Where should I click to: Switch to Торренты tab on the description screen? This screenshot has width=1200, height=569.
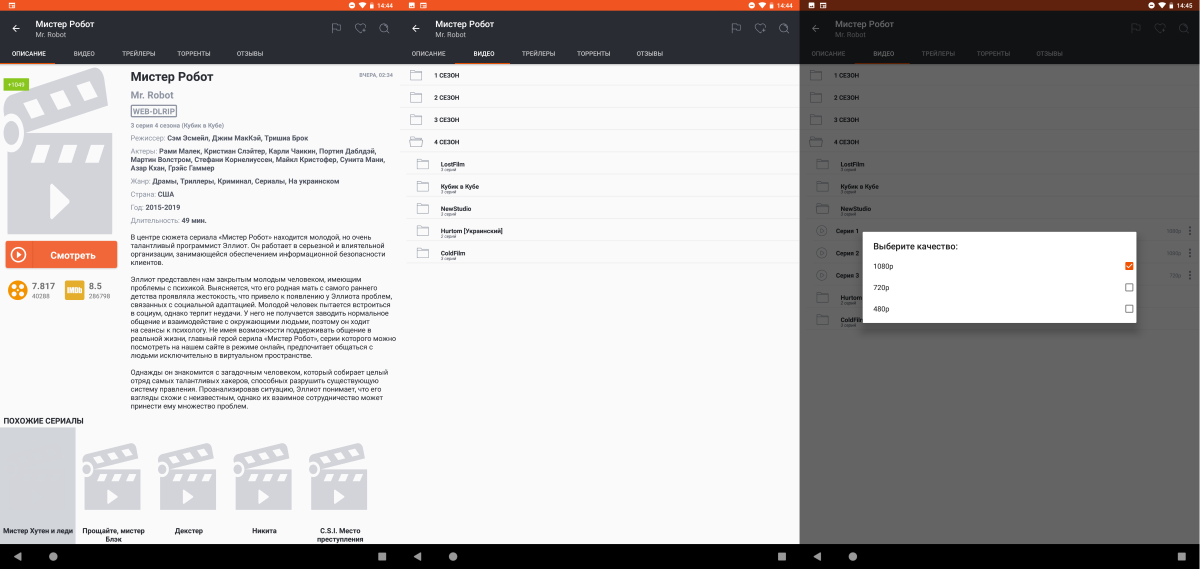193,53
